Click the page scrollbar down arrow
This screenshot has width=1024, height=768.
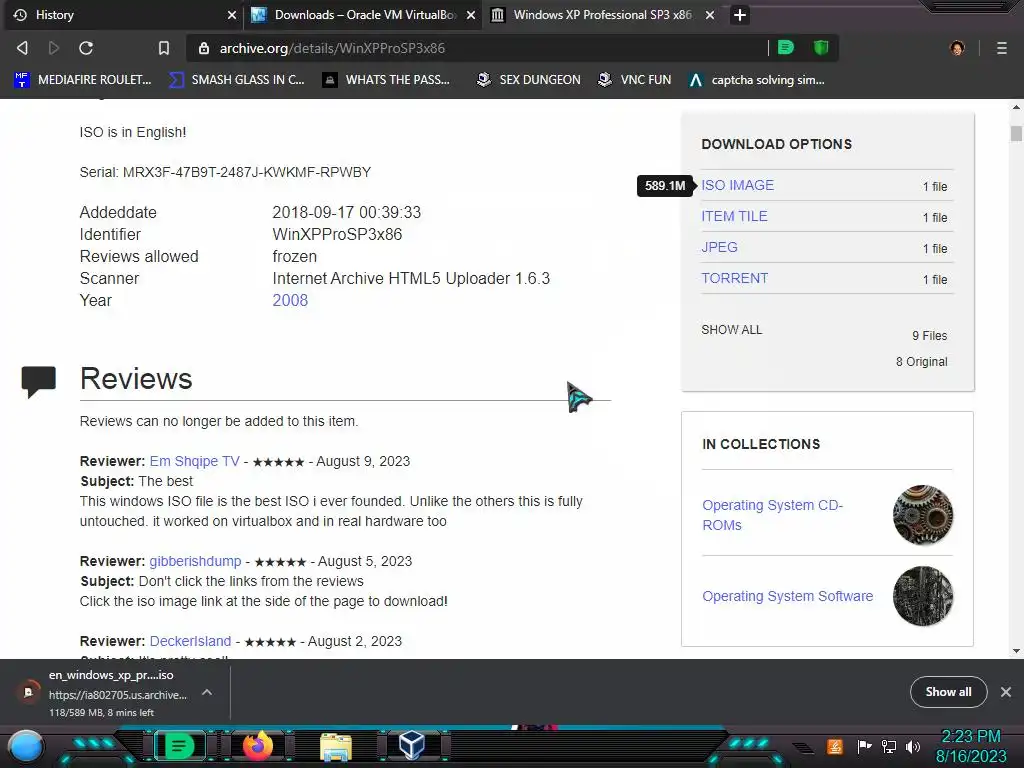click(x=1016, y=651)
